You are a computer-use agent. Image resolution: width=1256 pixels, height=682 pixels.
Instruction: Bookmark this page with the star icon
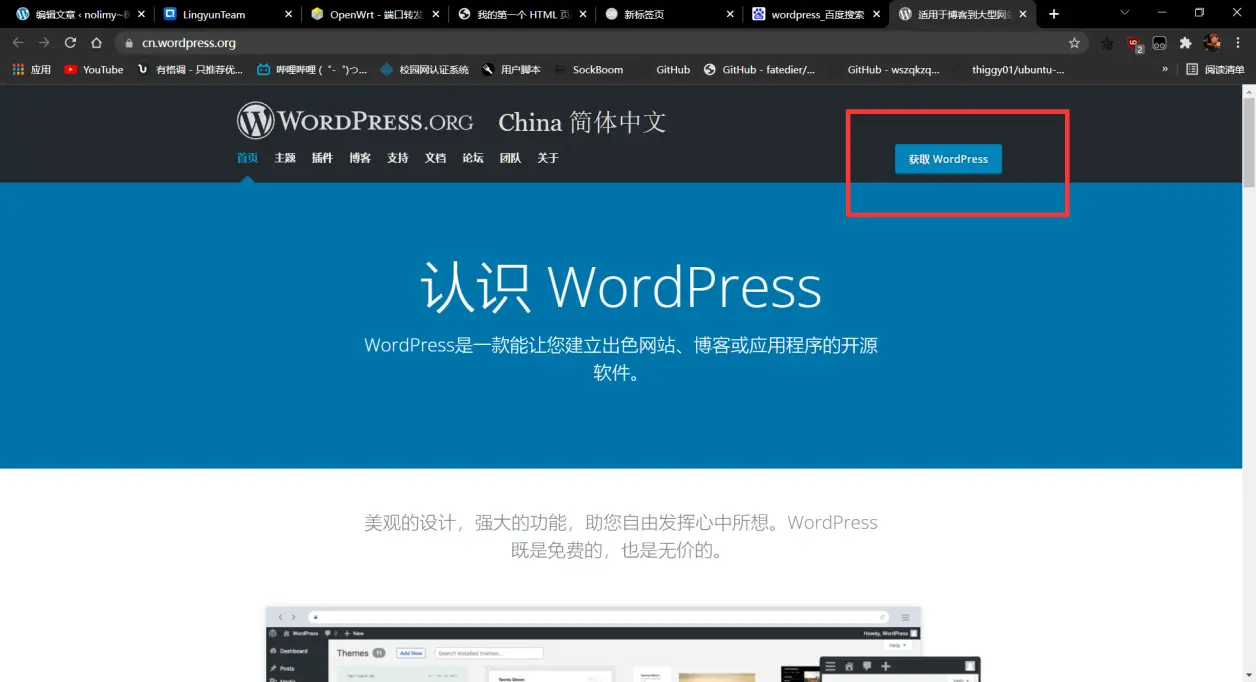click(x=1074, y=43)
